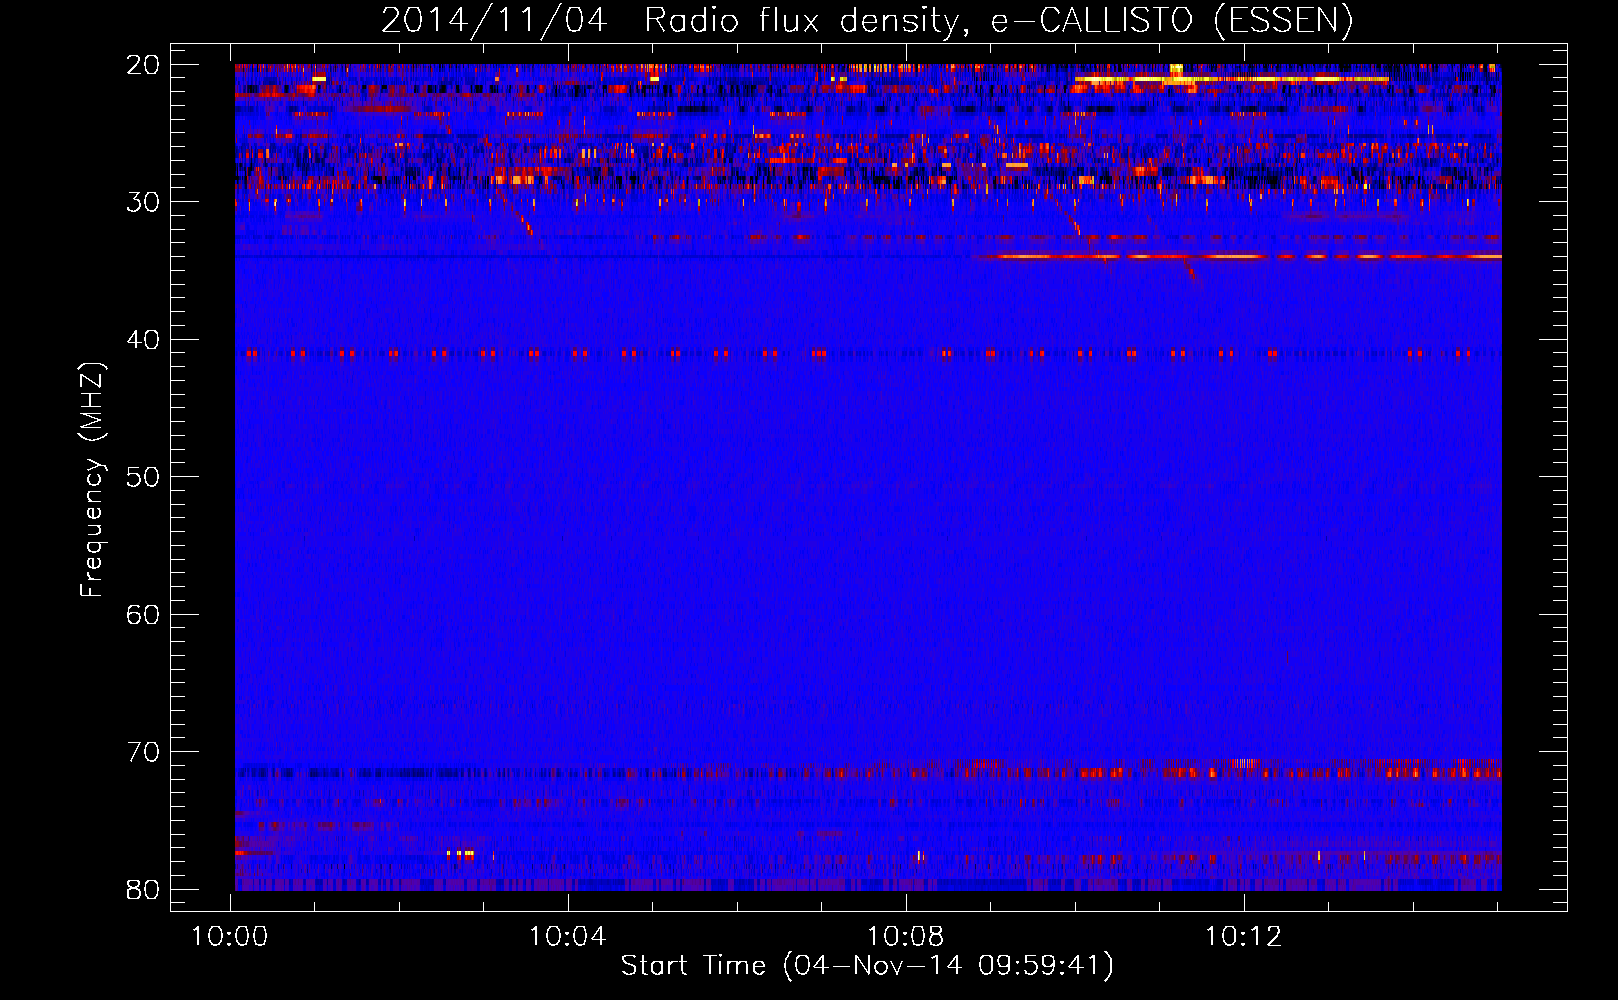
Task: Click the 10:04 time tick label
Action: (568, 937)
